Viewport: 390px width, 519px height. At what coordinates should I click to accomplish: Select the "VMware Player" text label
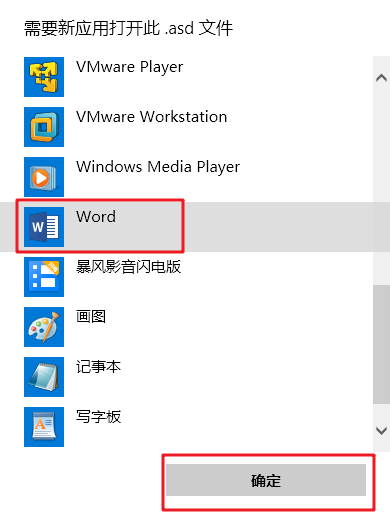click(x=130, y=67)
